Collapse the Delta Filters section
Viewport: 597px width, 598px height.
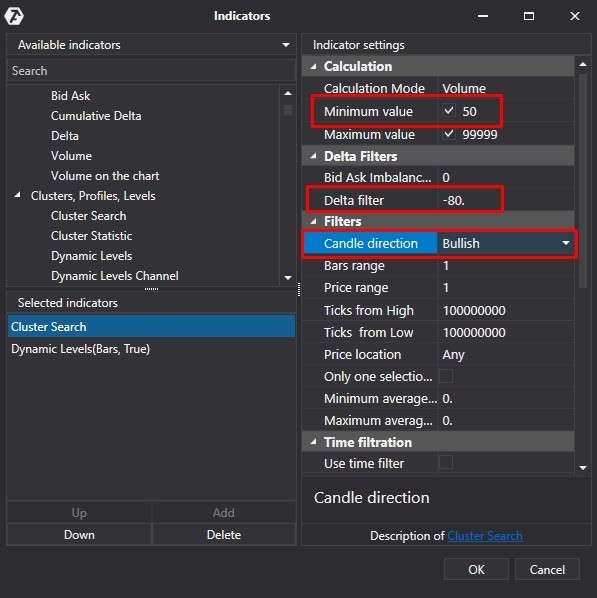[x=314, y=156]
